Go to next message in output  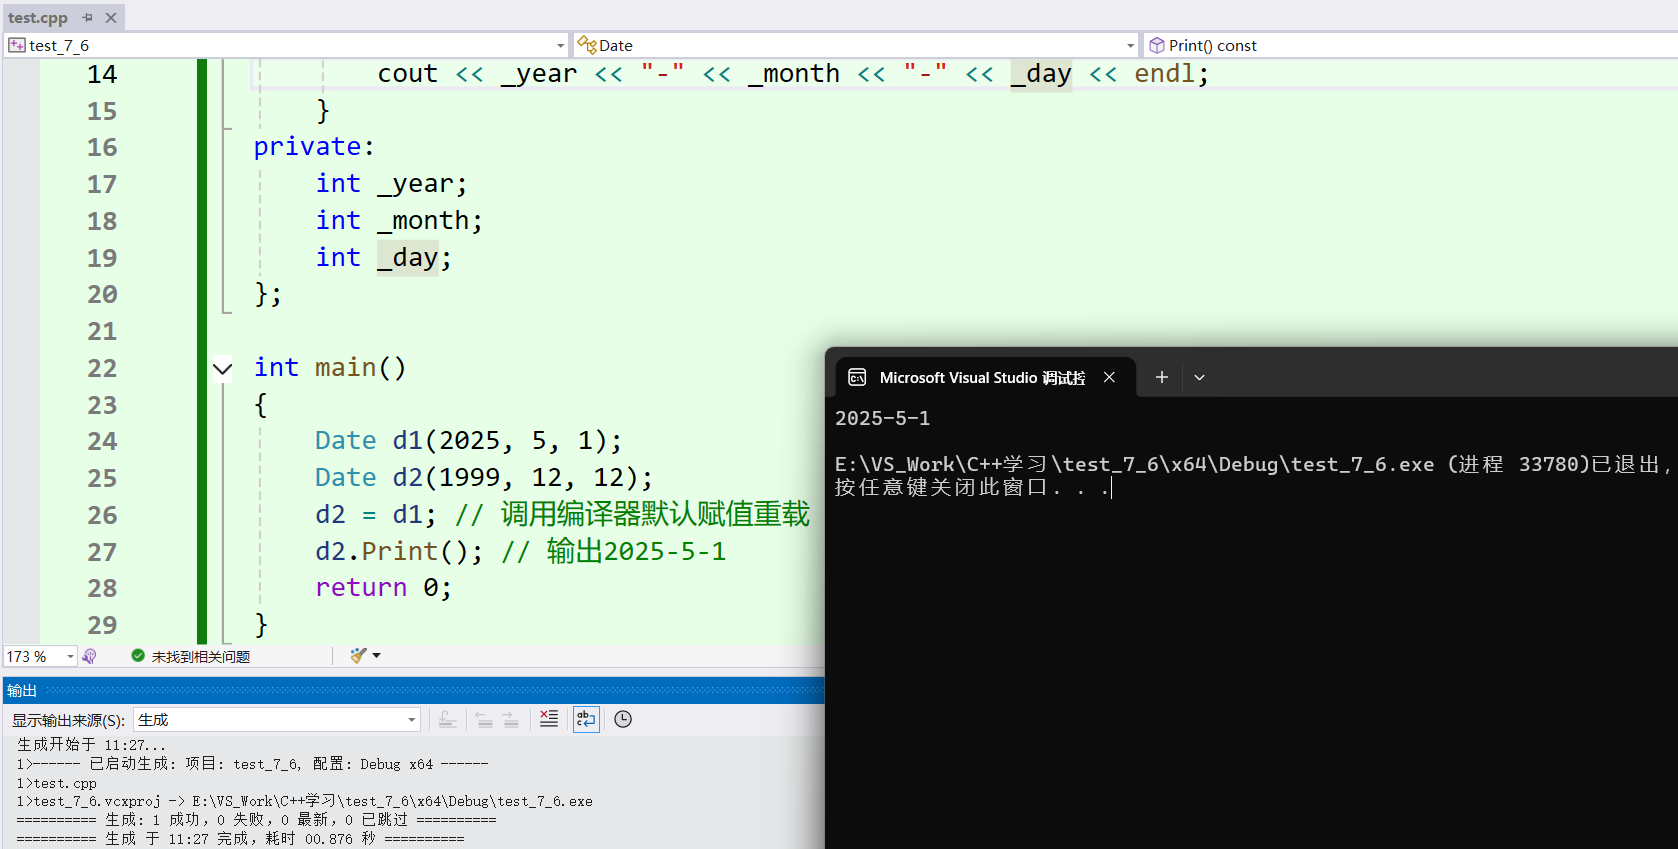click(x=510, y=720)
